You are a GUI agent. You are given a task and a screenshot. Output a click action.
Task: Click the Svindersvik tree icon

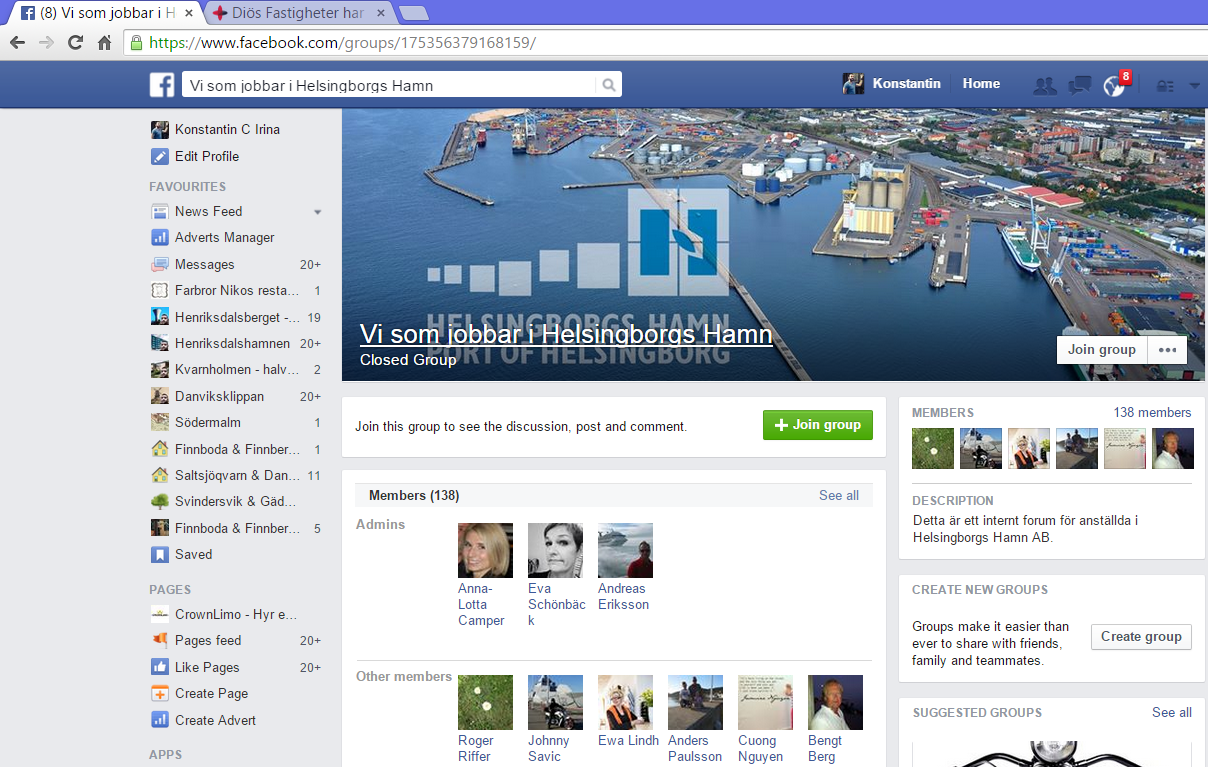point(159,501)
